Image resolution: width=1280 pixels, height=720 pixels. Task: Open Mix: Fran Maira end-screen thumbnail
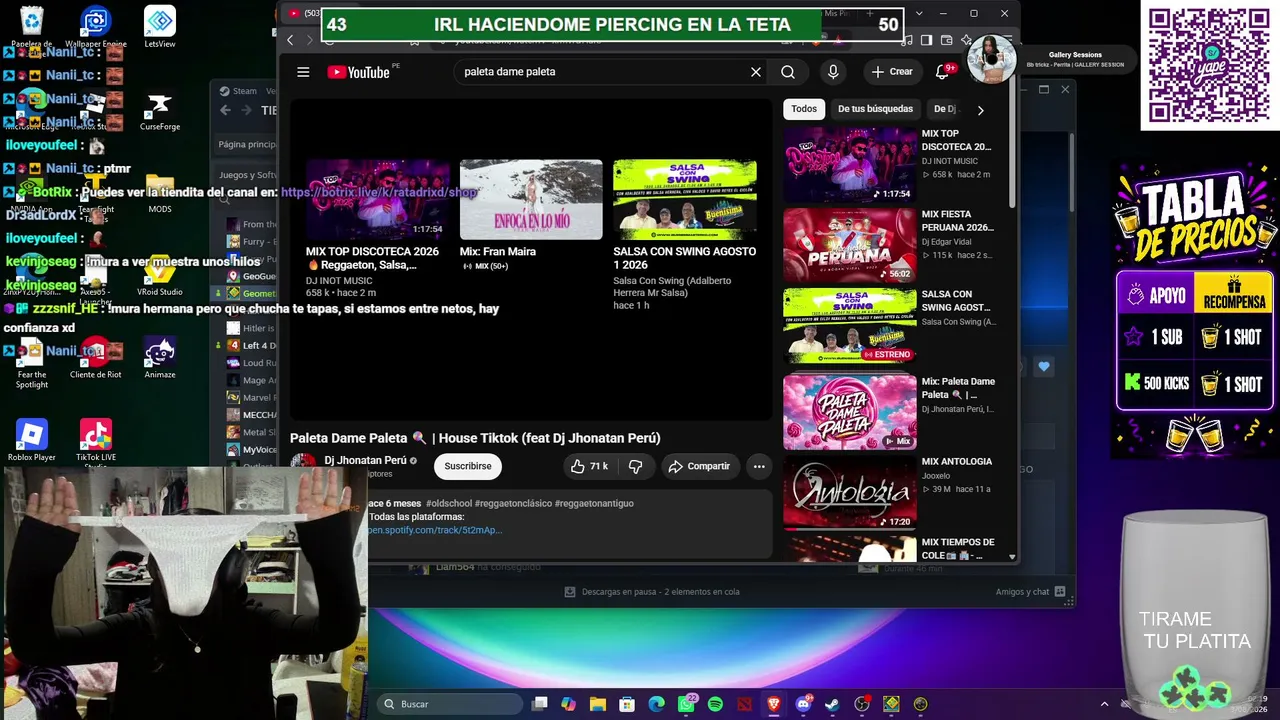tap(531, 199)
